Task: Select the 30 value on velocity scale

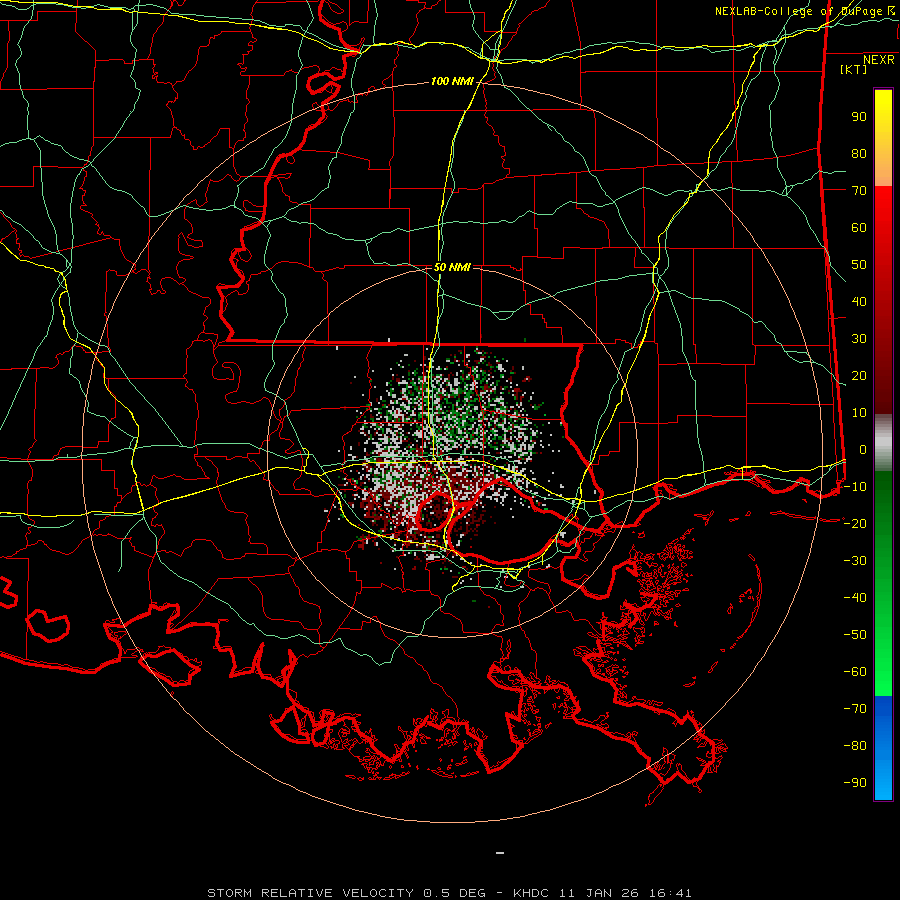Action: (859, 339)
